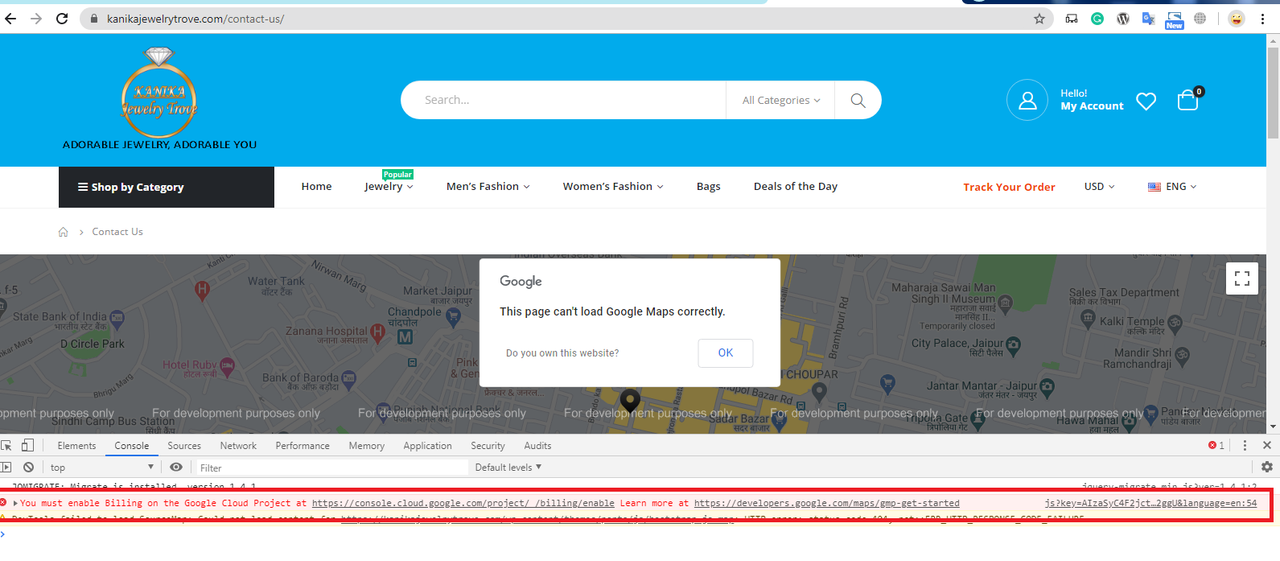Create live expression eye icon

coord(176,467)
